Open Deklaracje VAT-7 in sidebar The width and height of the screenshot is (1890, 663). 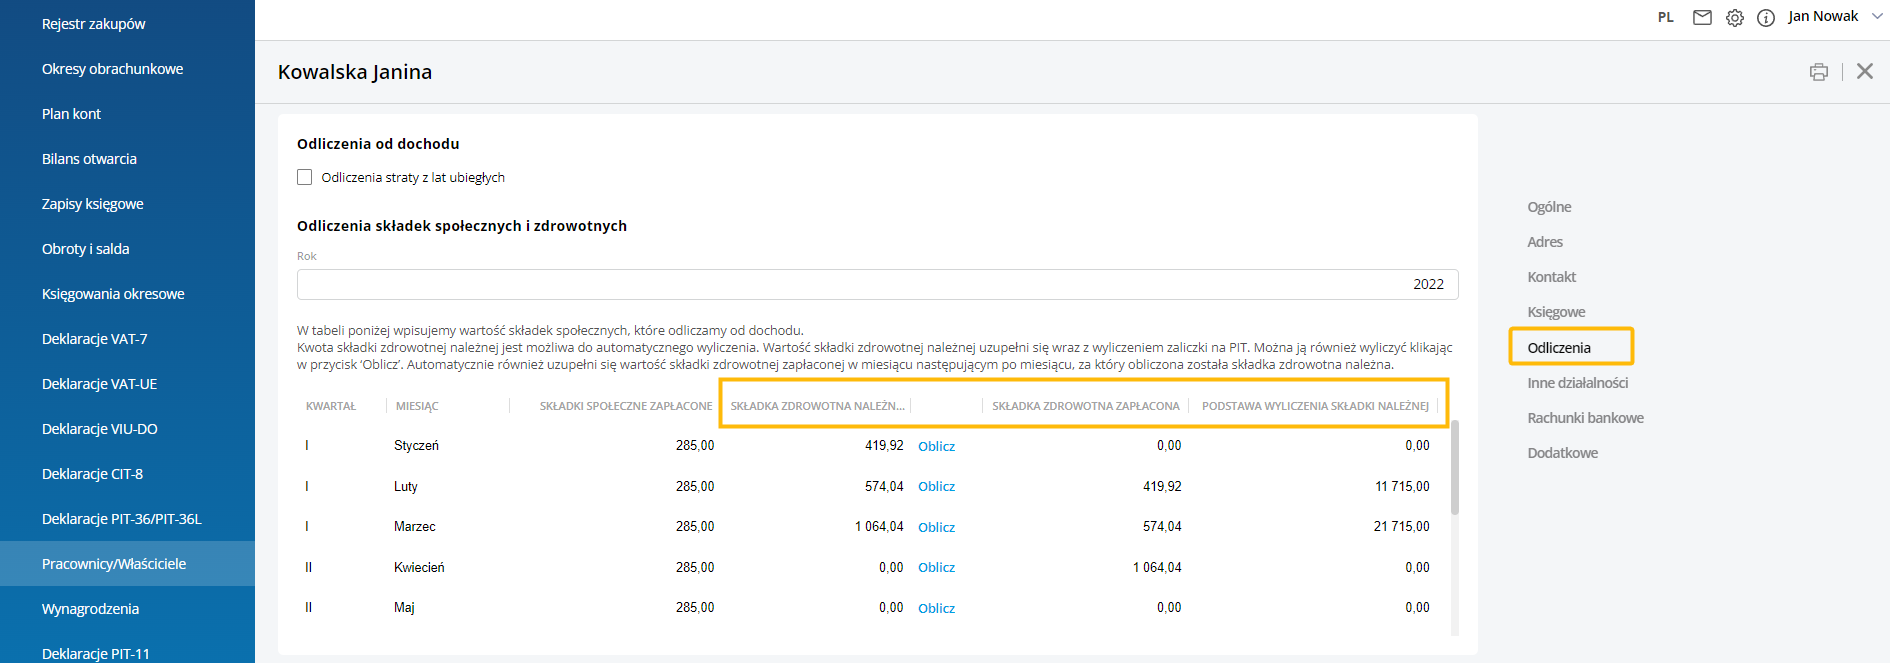94,339
